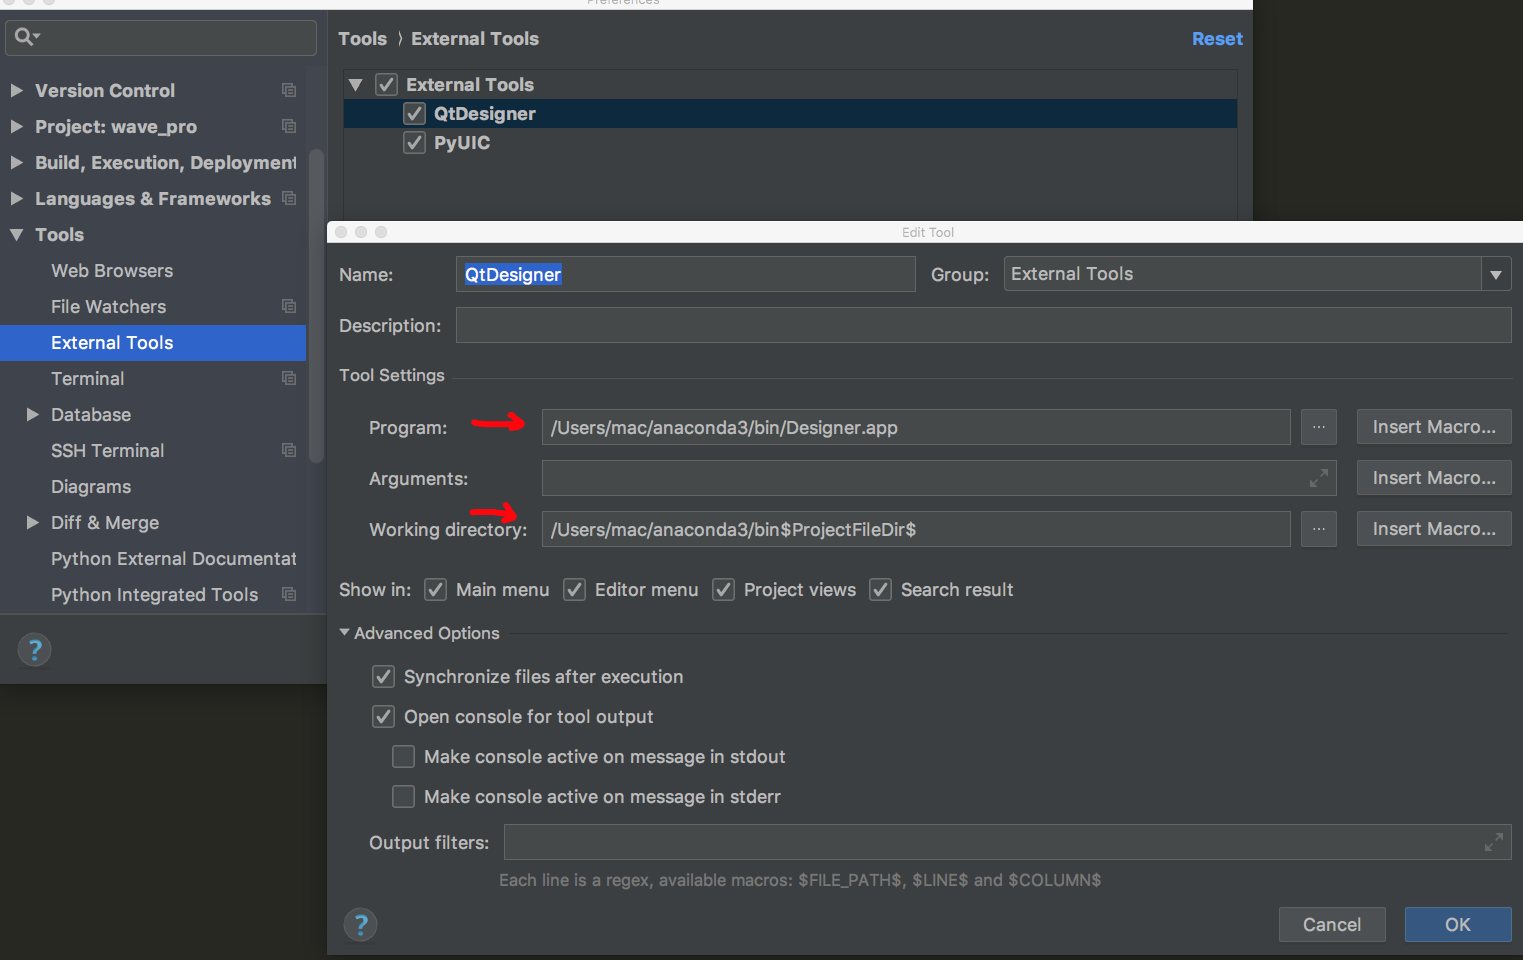Viewport: 1523px width, 960px height.
Task: Expand the Arguments field editor
Action: pyautogui.click(x=1319, y=479)
